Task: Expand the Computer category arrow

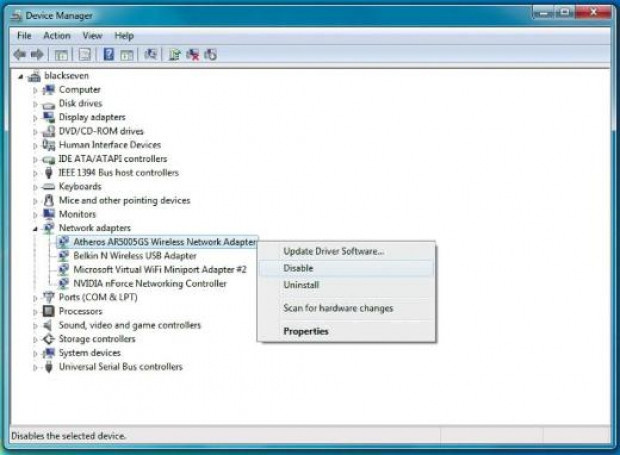Action: tap(35, 91)
